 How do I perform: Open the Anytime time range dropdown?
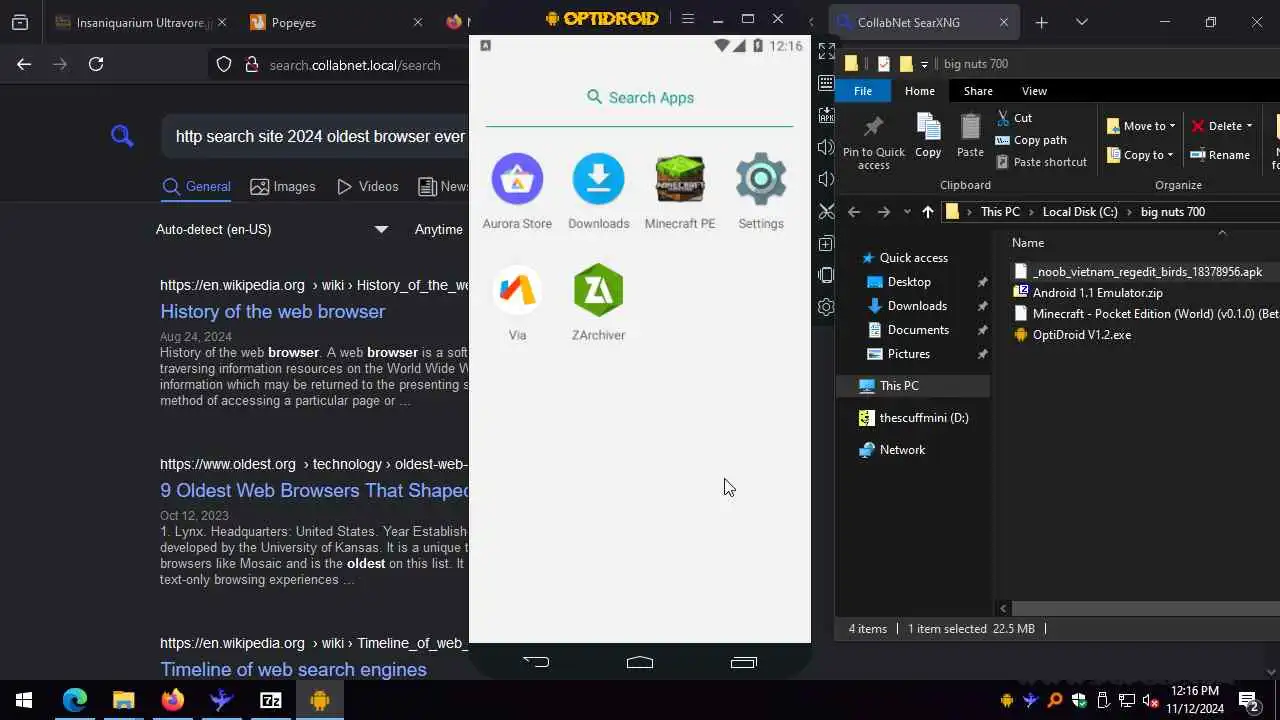440,229
